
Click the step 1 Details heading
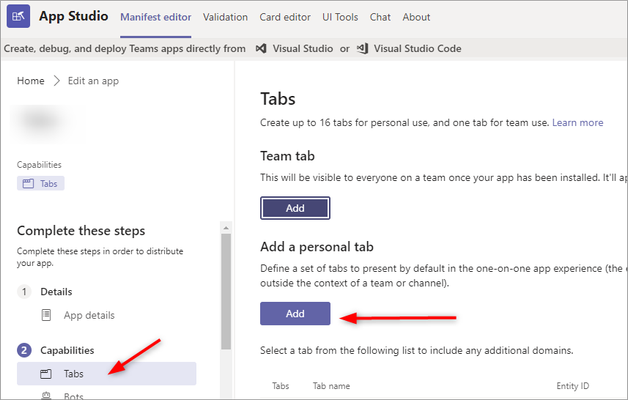(x=56, y=291)
